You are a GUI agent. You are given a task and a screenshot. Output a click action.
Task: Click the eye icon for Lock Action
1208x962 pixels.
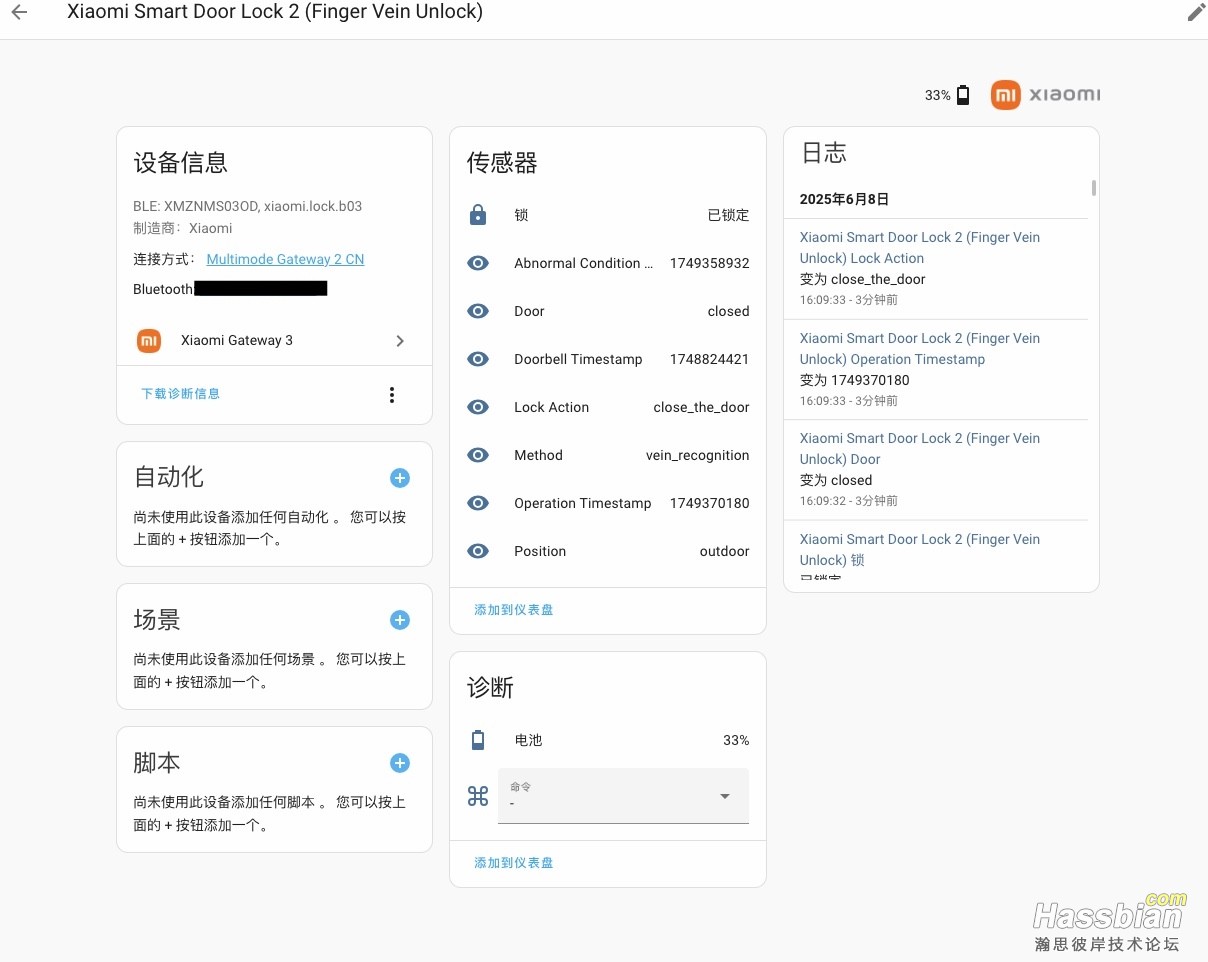(478, 407)
